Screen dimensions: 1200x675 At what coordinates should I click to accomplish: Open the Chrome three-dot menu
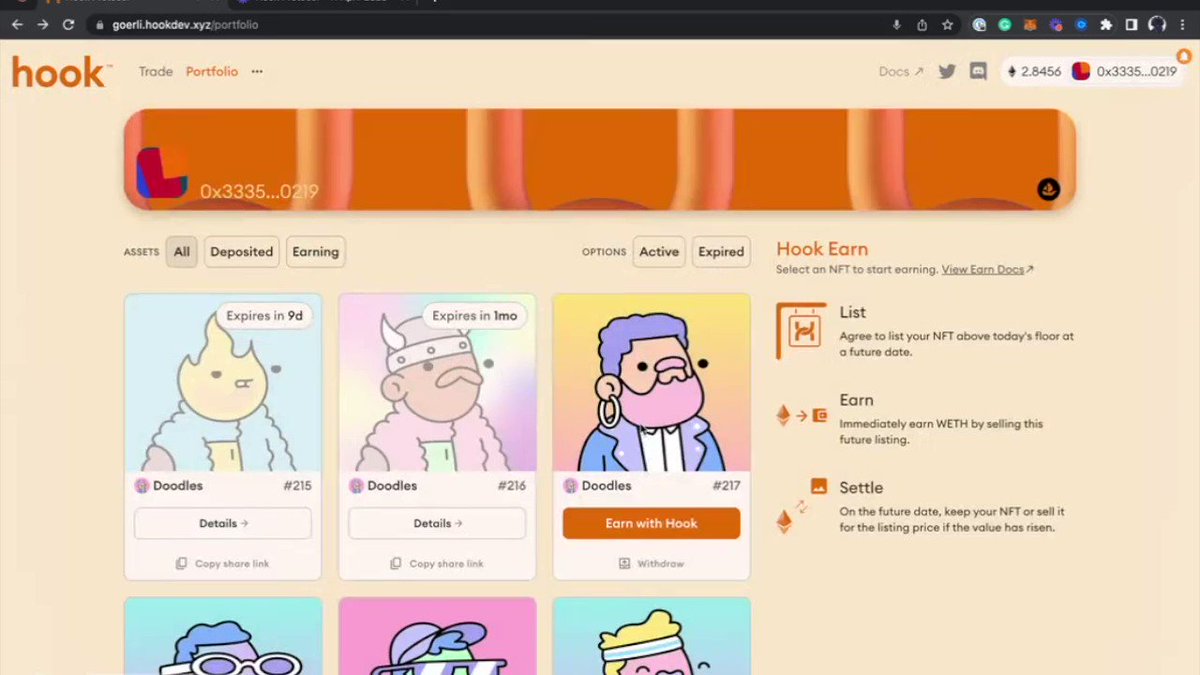coord(1184,25)
